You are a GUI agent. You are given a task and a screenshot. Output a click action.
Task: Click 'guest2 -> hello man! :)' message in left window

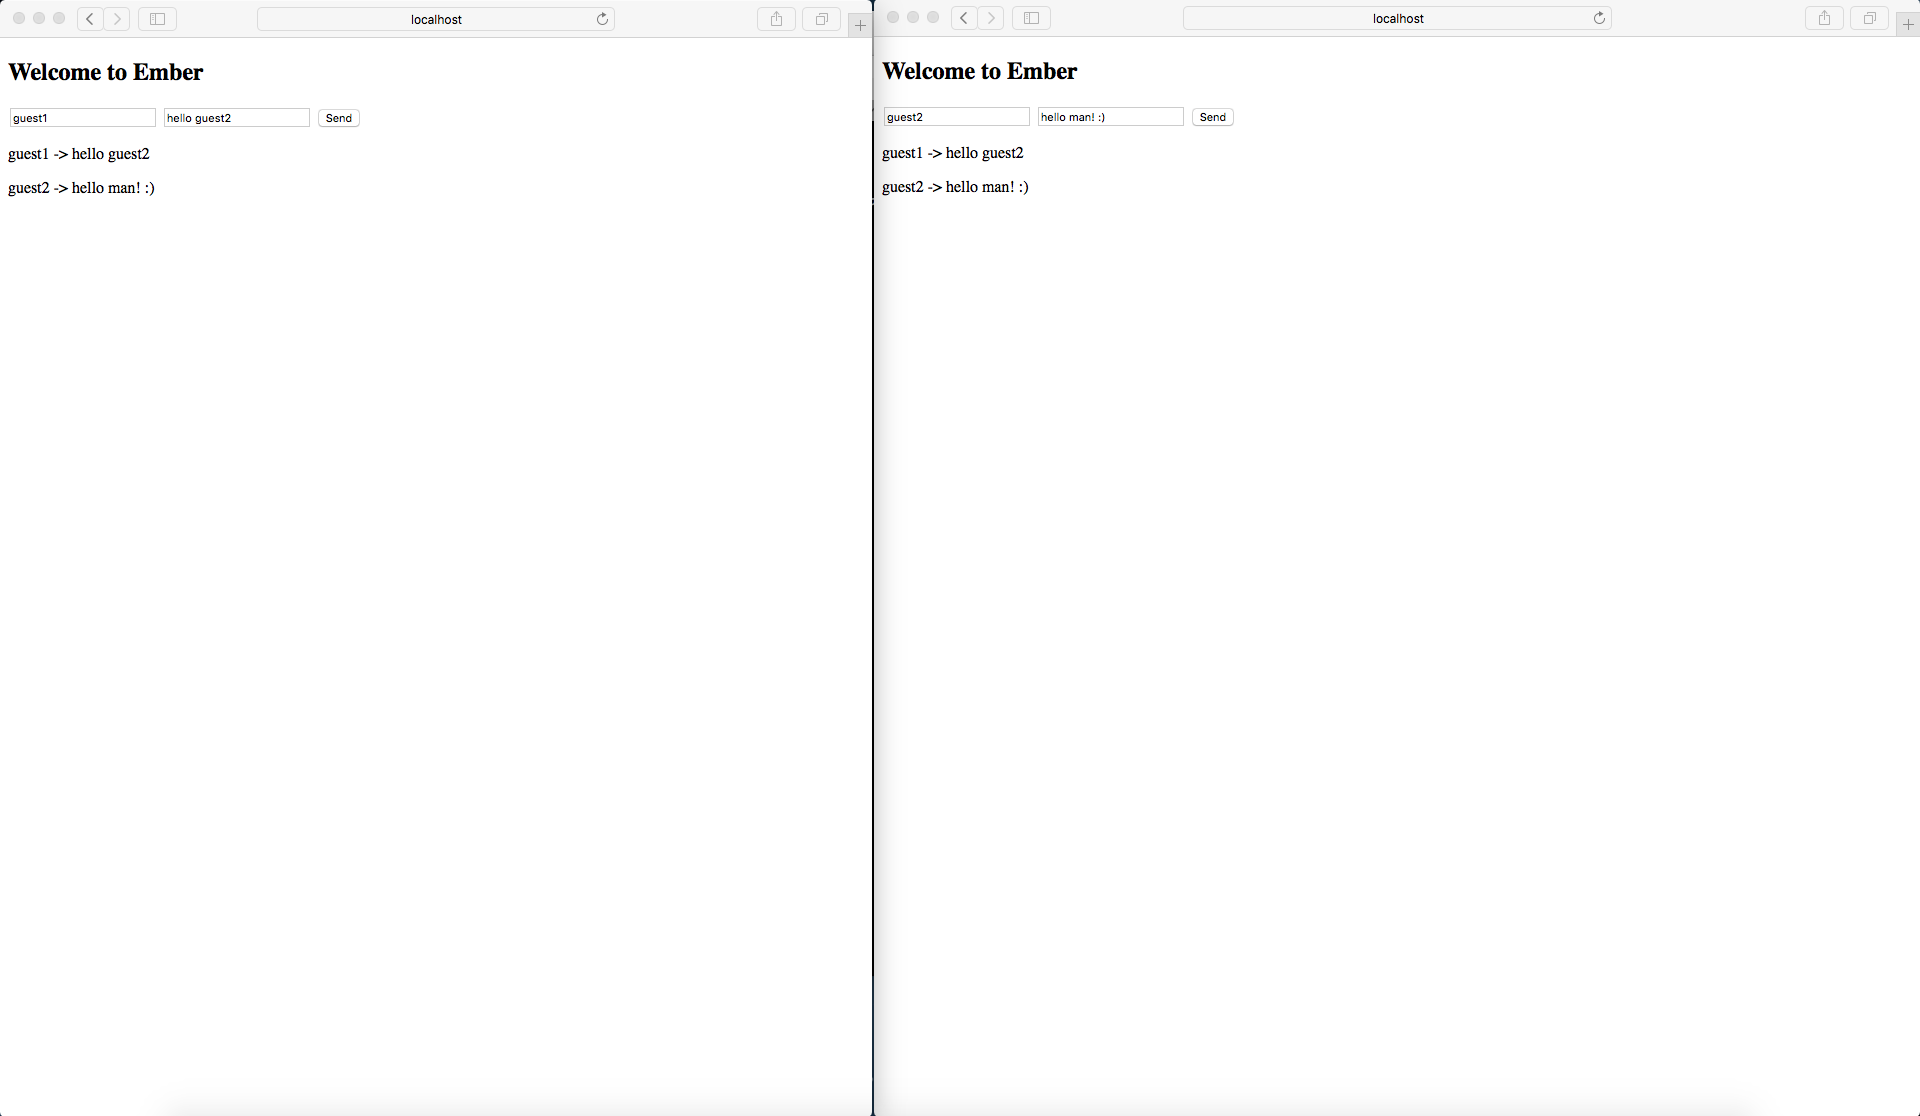coord(82,188)
